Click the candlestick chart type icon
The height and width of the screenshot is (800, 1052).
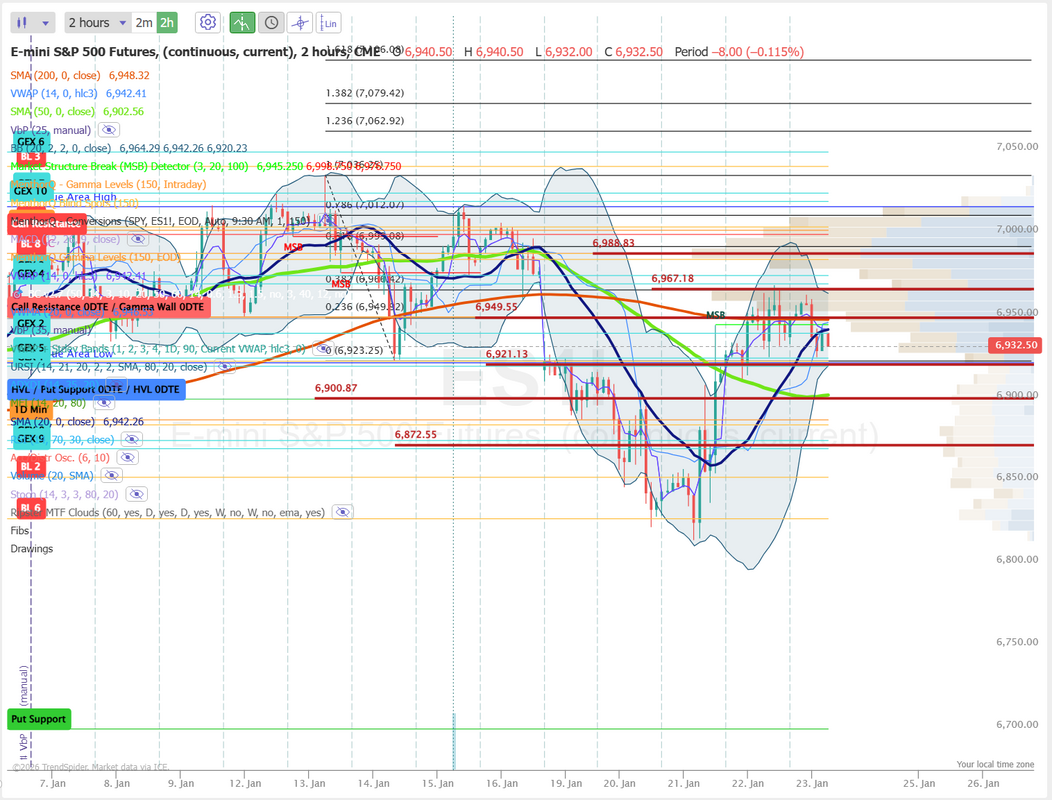click(24, 22)
